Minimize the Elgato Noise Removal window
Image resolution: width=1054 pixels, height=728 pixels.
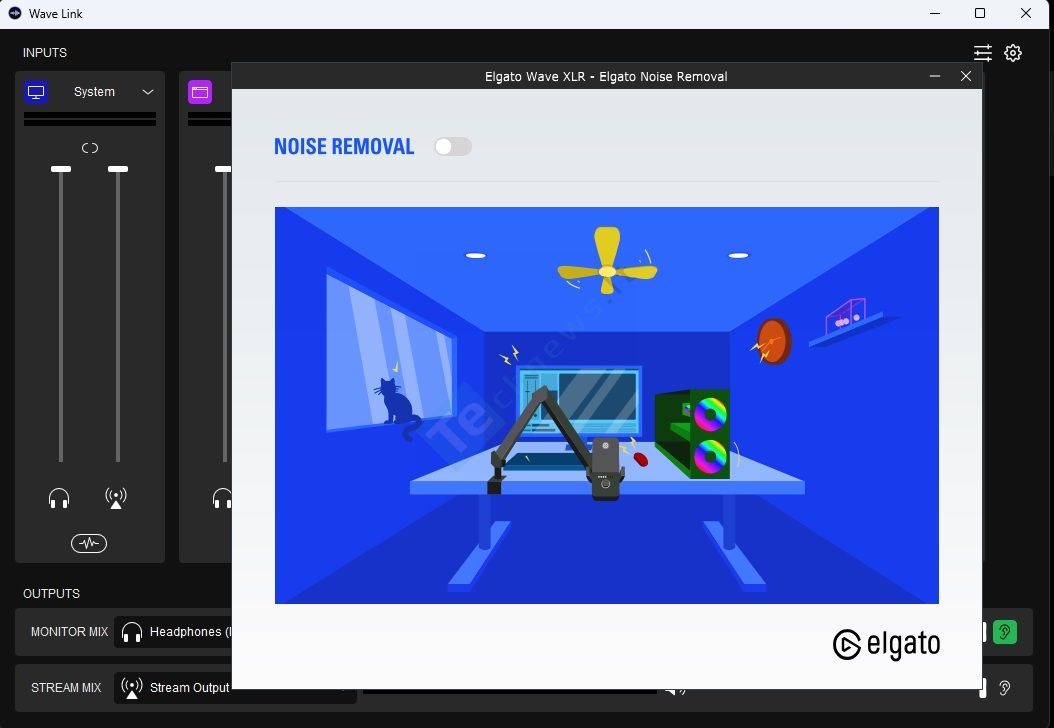point(934,76)
